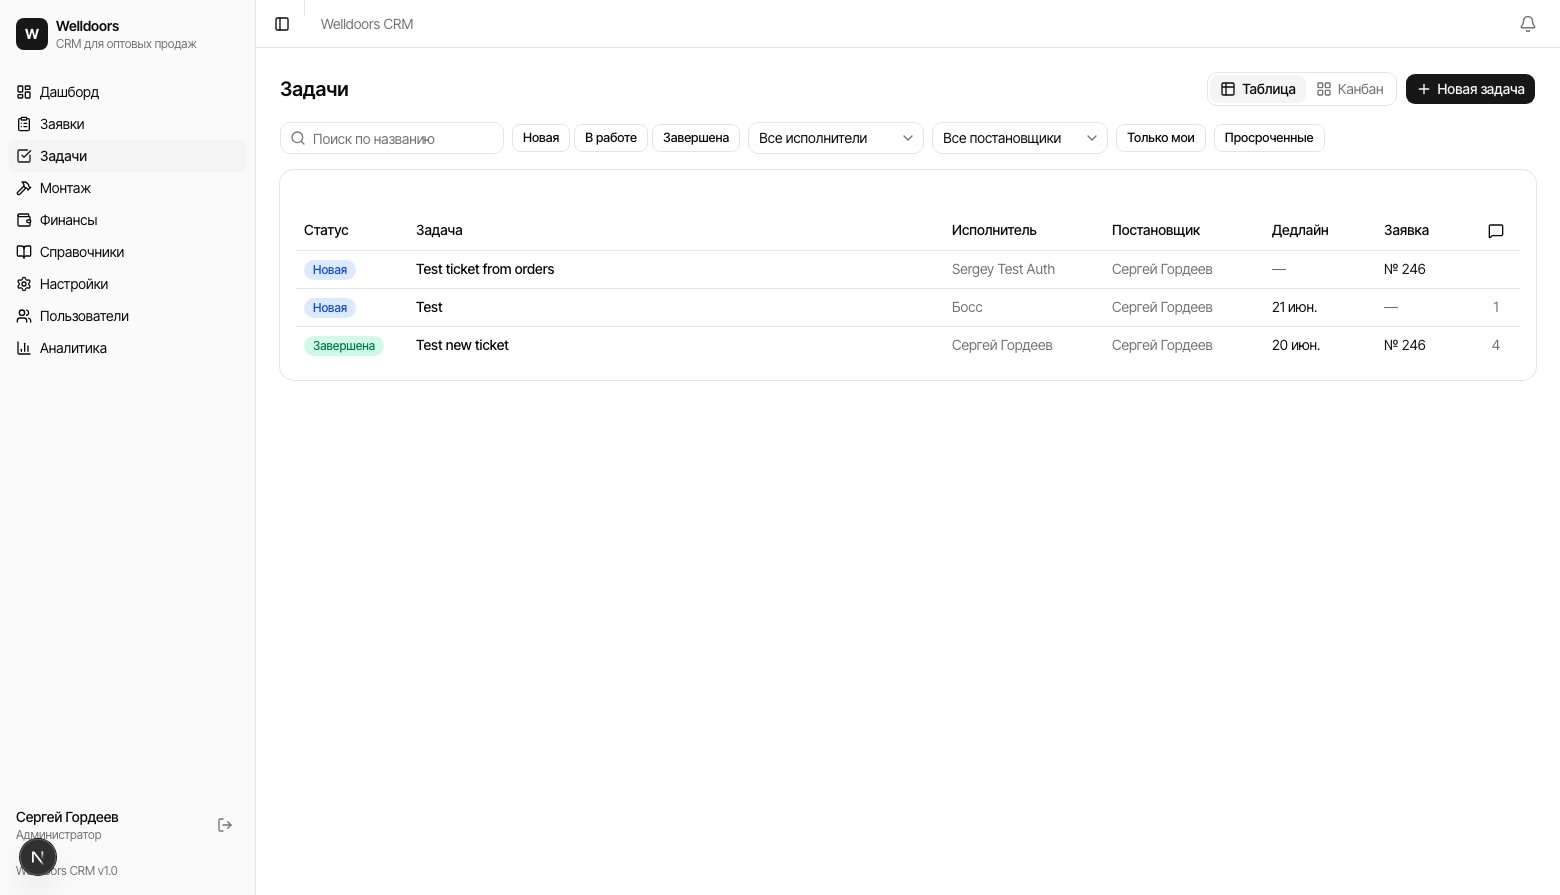Click the comments column header icon
Image resolution: width=1560 pixels, height=895 pixels.
(1496, 231)
